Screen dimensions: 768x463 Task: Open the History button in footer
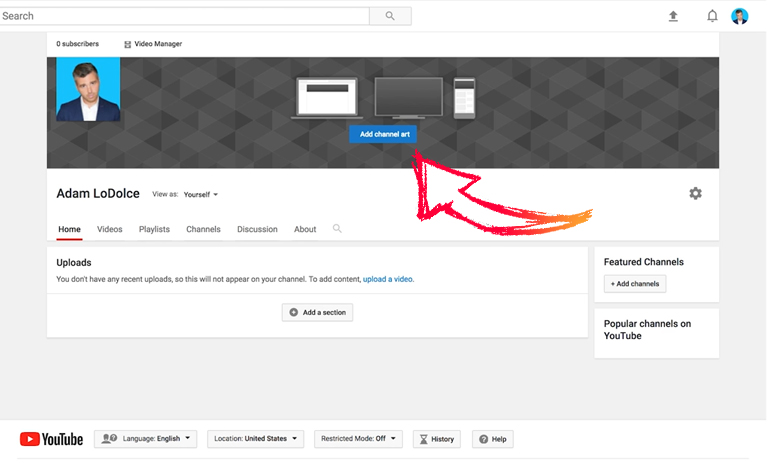point(437,439)
